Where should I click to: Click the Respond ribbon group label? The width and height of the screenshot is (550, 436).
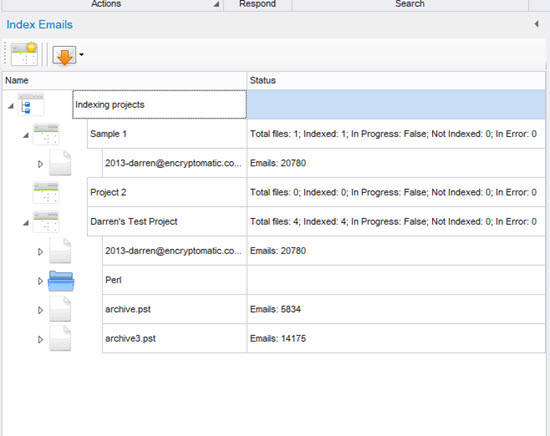pos(257,4)
